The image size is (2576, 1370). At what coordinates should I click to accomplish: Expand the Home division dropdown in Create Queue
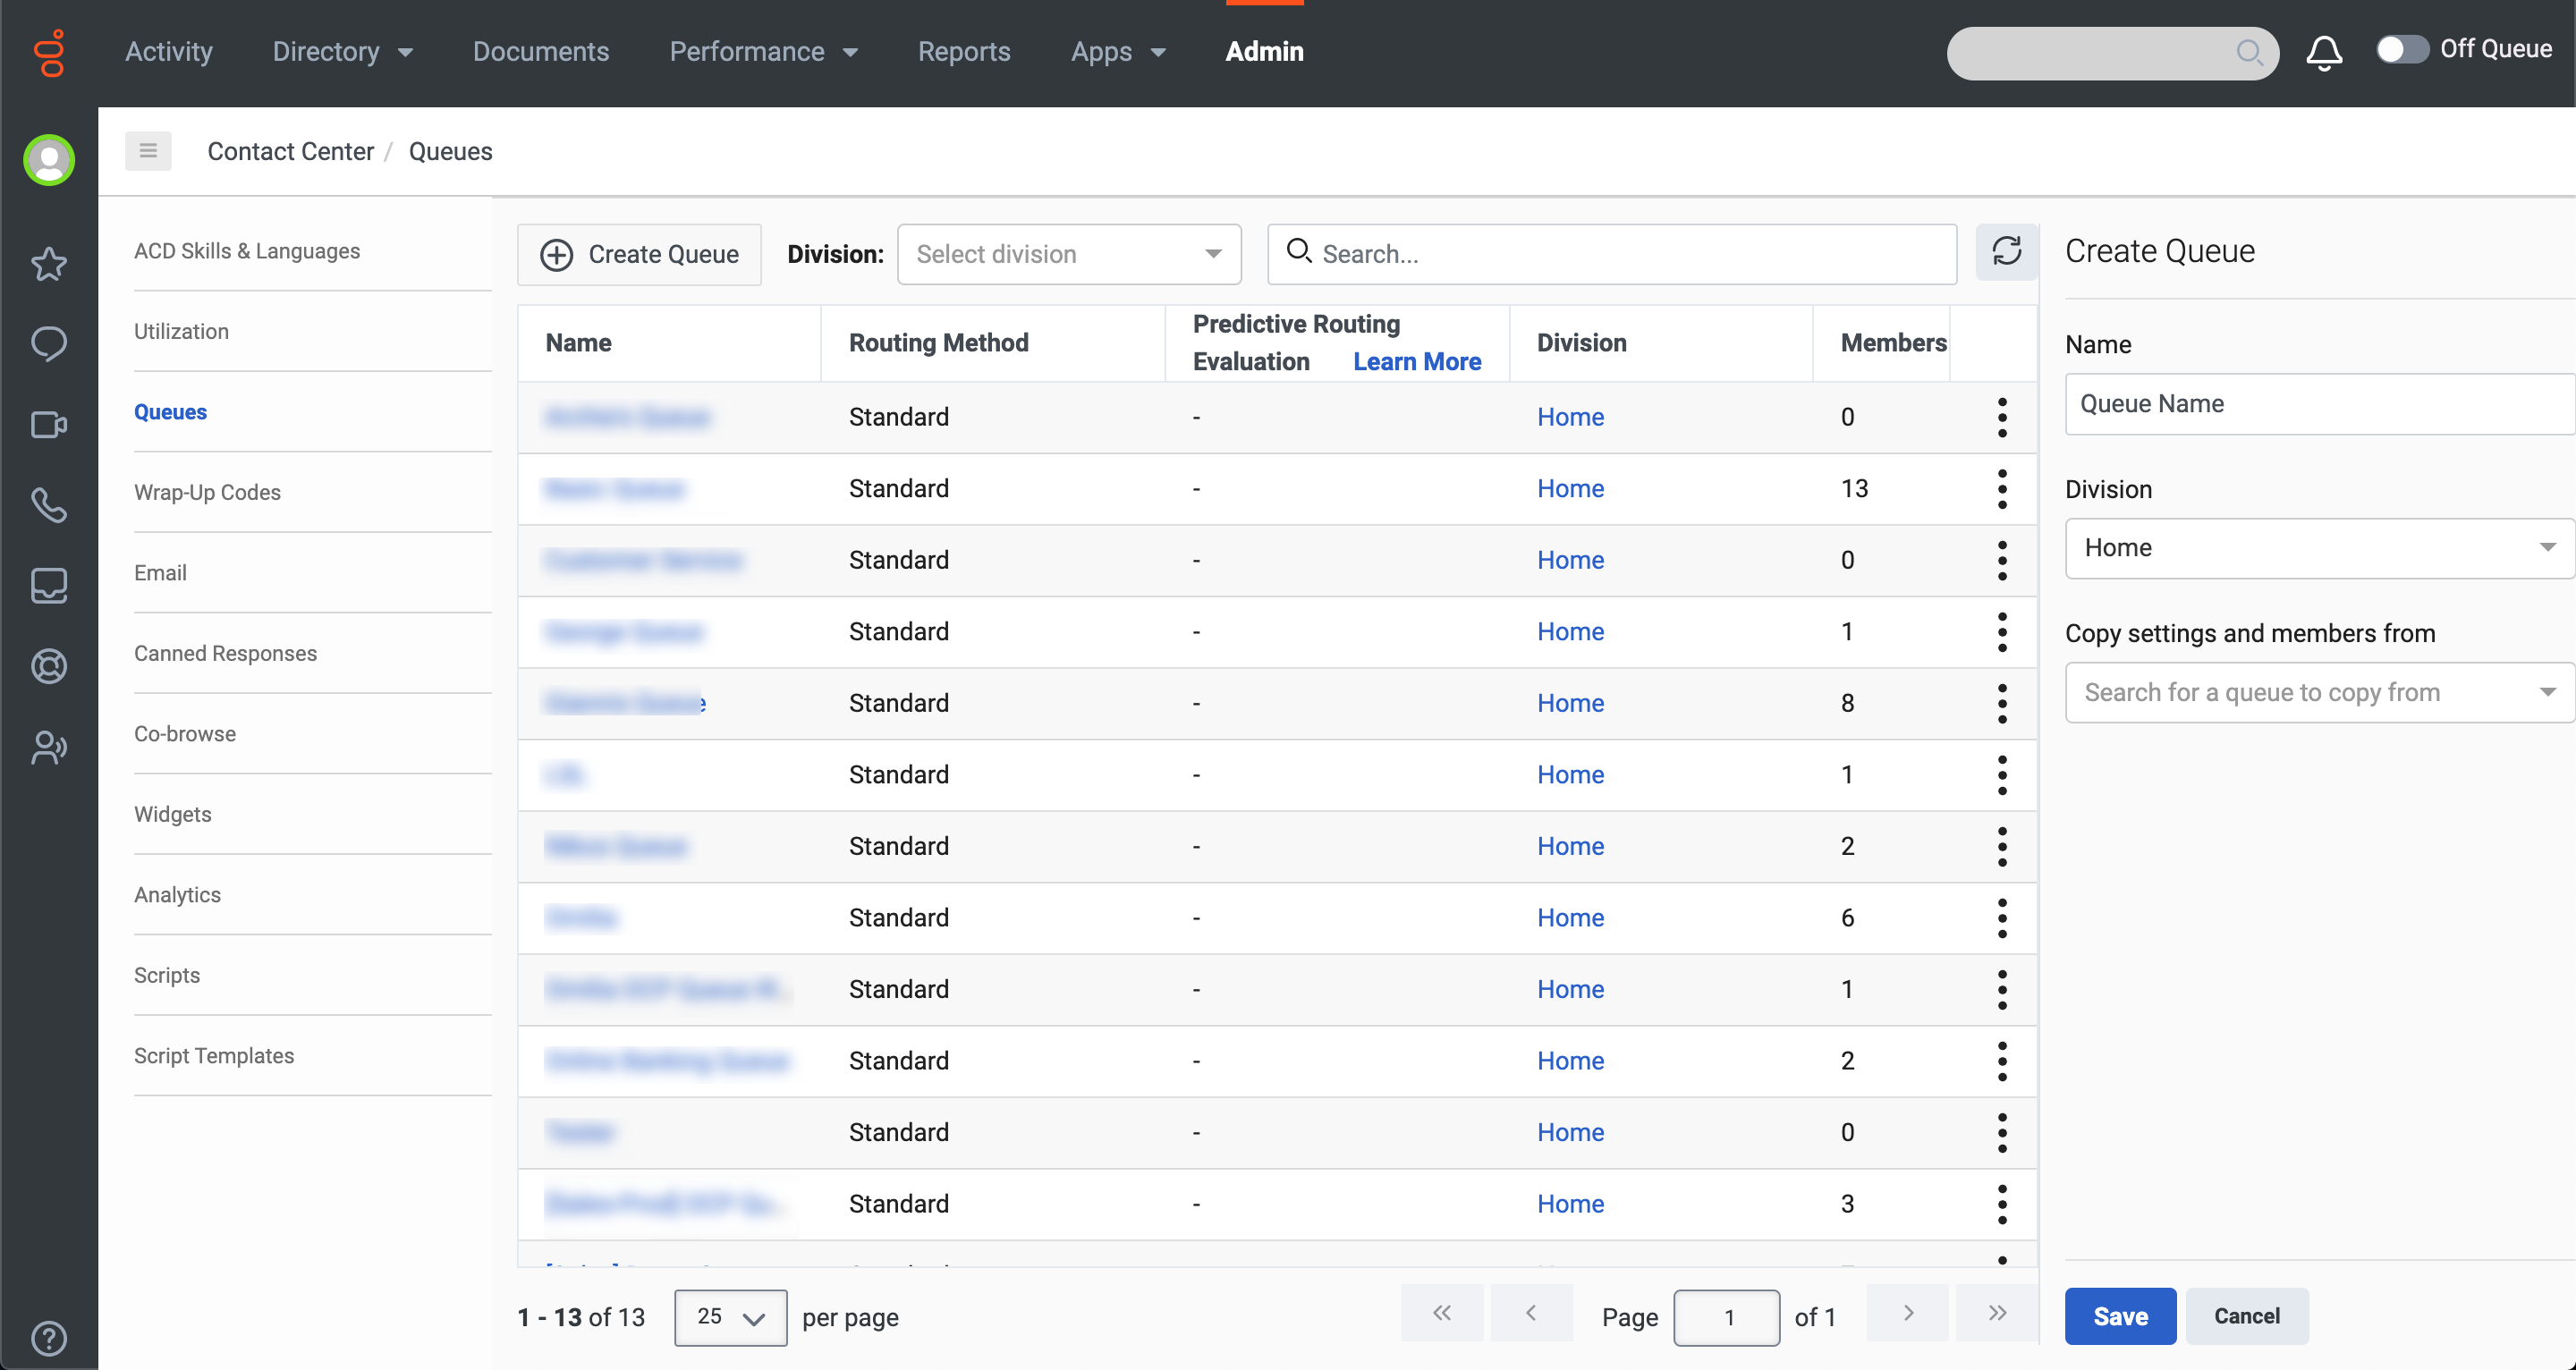[2318, 548]
